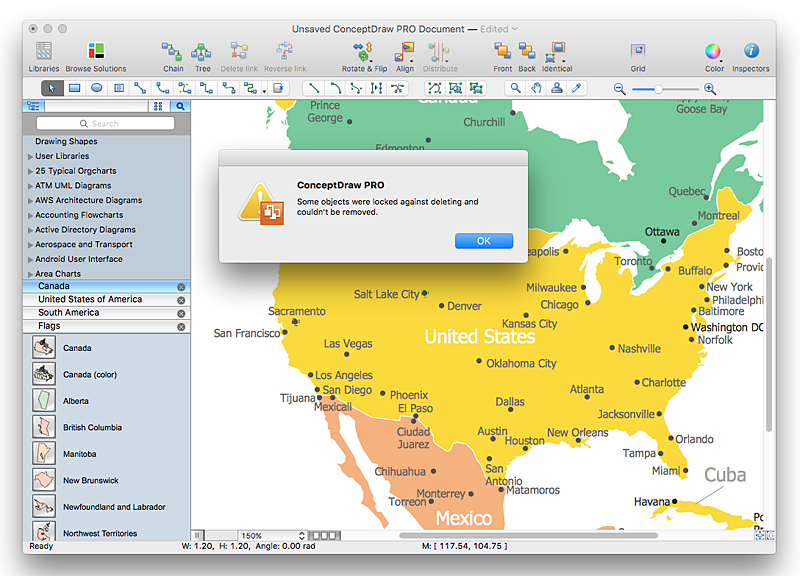Switch to the United States of America library

(x=106, y=299)
